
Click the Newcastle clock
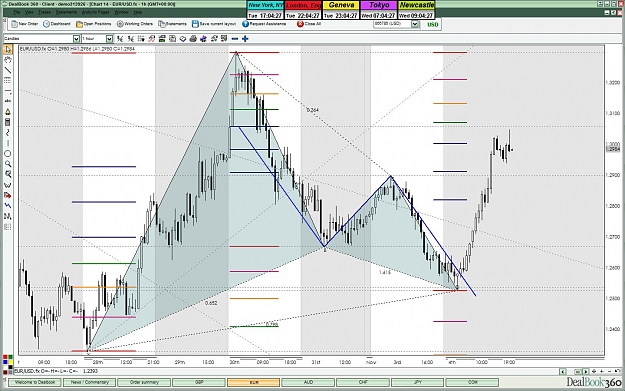coord(416,10)
